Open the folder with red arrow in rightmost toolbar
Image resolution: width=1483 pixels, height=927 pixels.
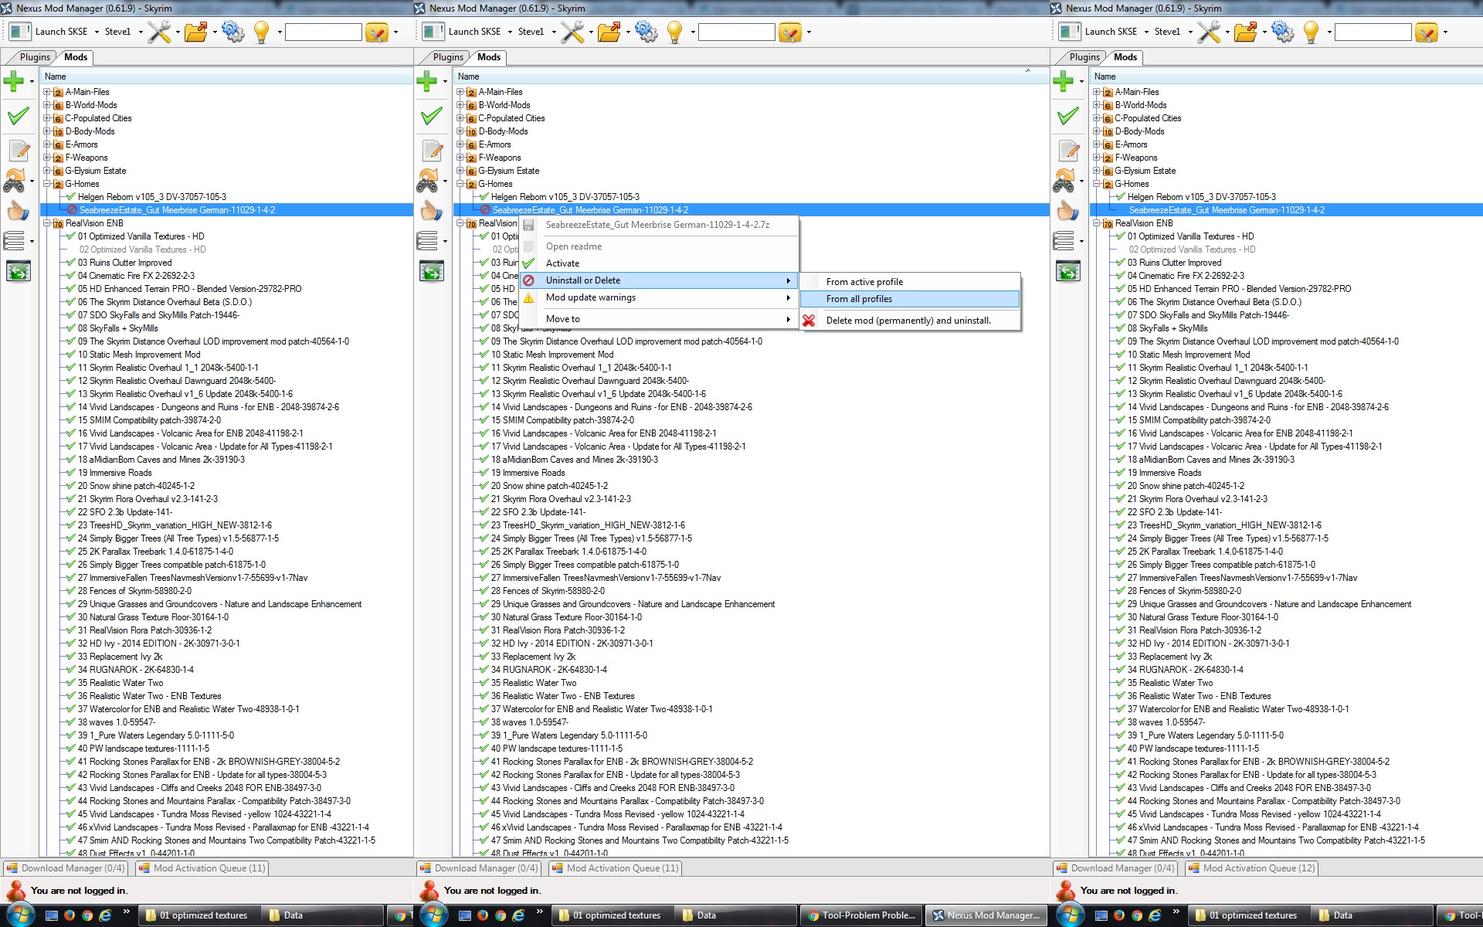tap(1245, 32)
